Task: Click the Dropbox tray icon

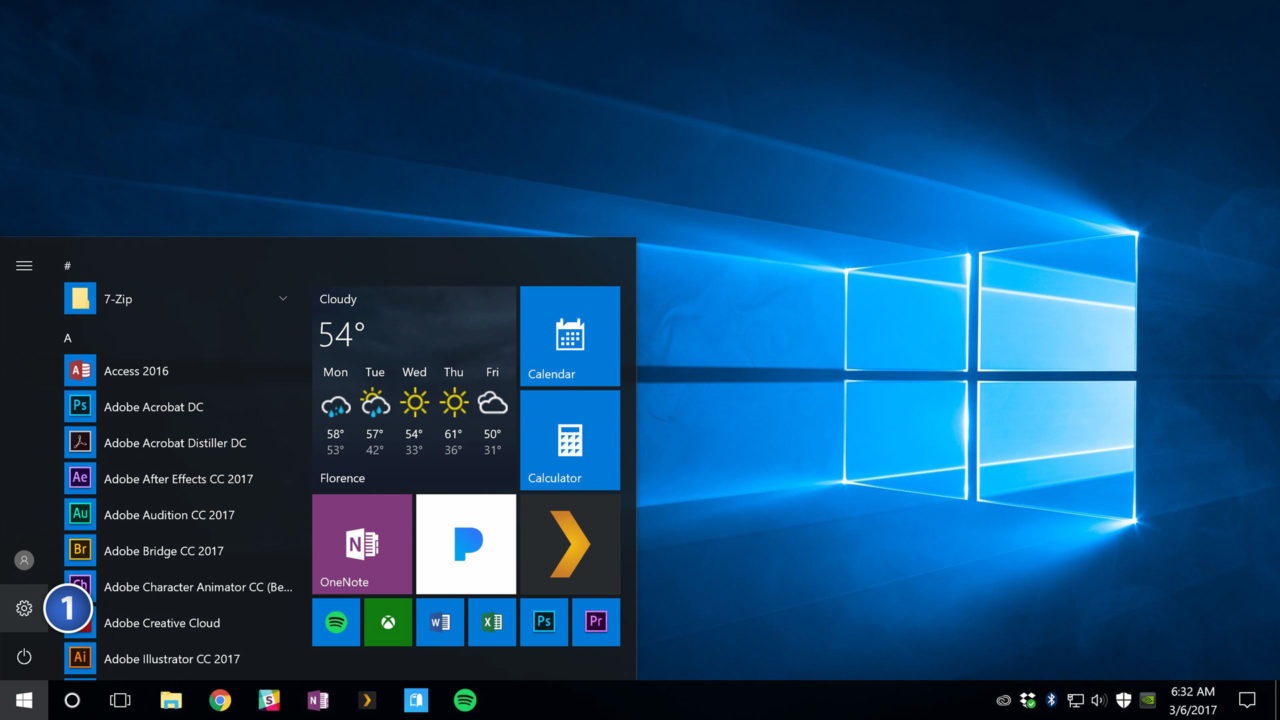Action: click(1028, 700)
